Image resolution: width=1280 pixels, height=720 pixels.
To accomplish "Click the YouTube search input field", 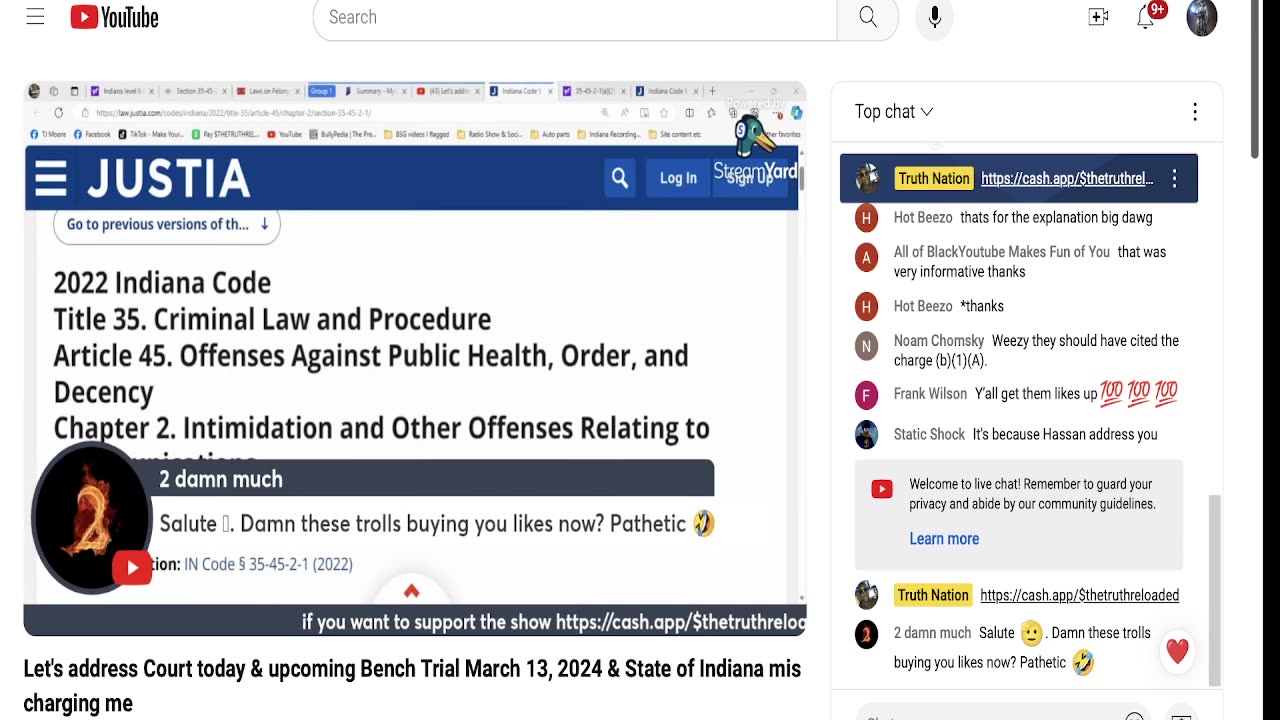I will [x=575, y=17].
